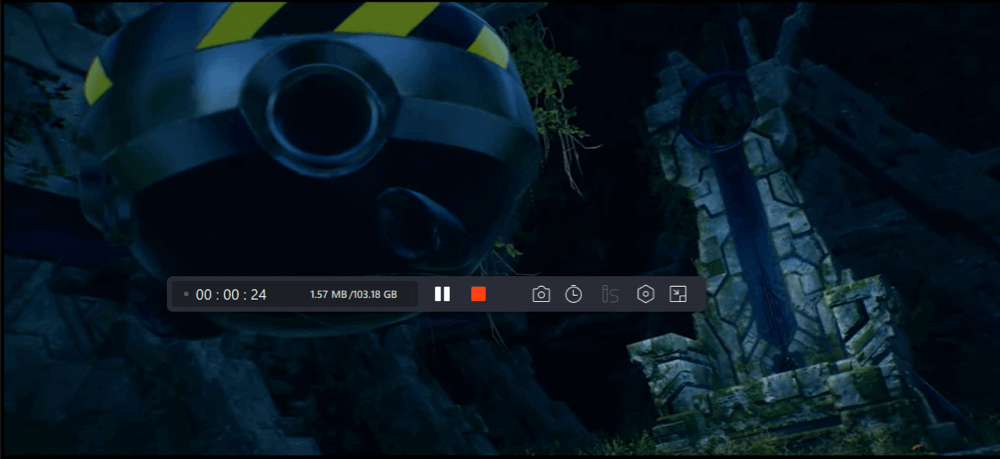Open recording settings hexagon icon
This screenshot has height=459, width=1000.
[646, 294]
